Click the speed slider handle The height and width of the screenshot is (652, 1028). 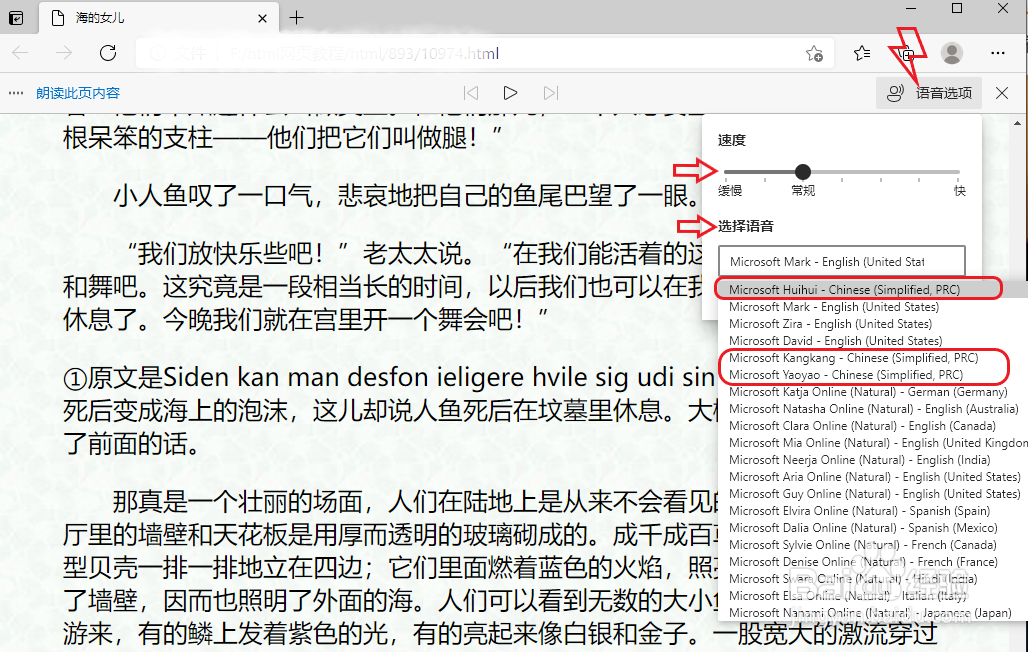[x=802, y=172]
